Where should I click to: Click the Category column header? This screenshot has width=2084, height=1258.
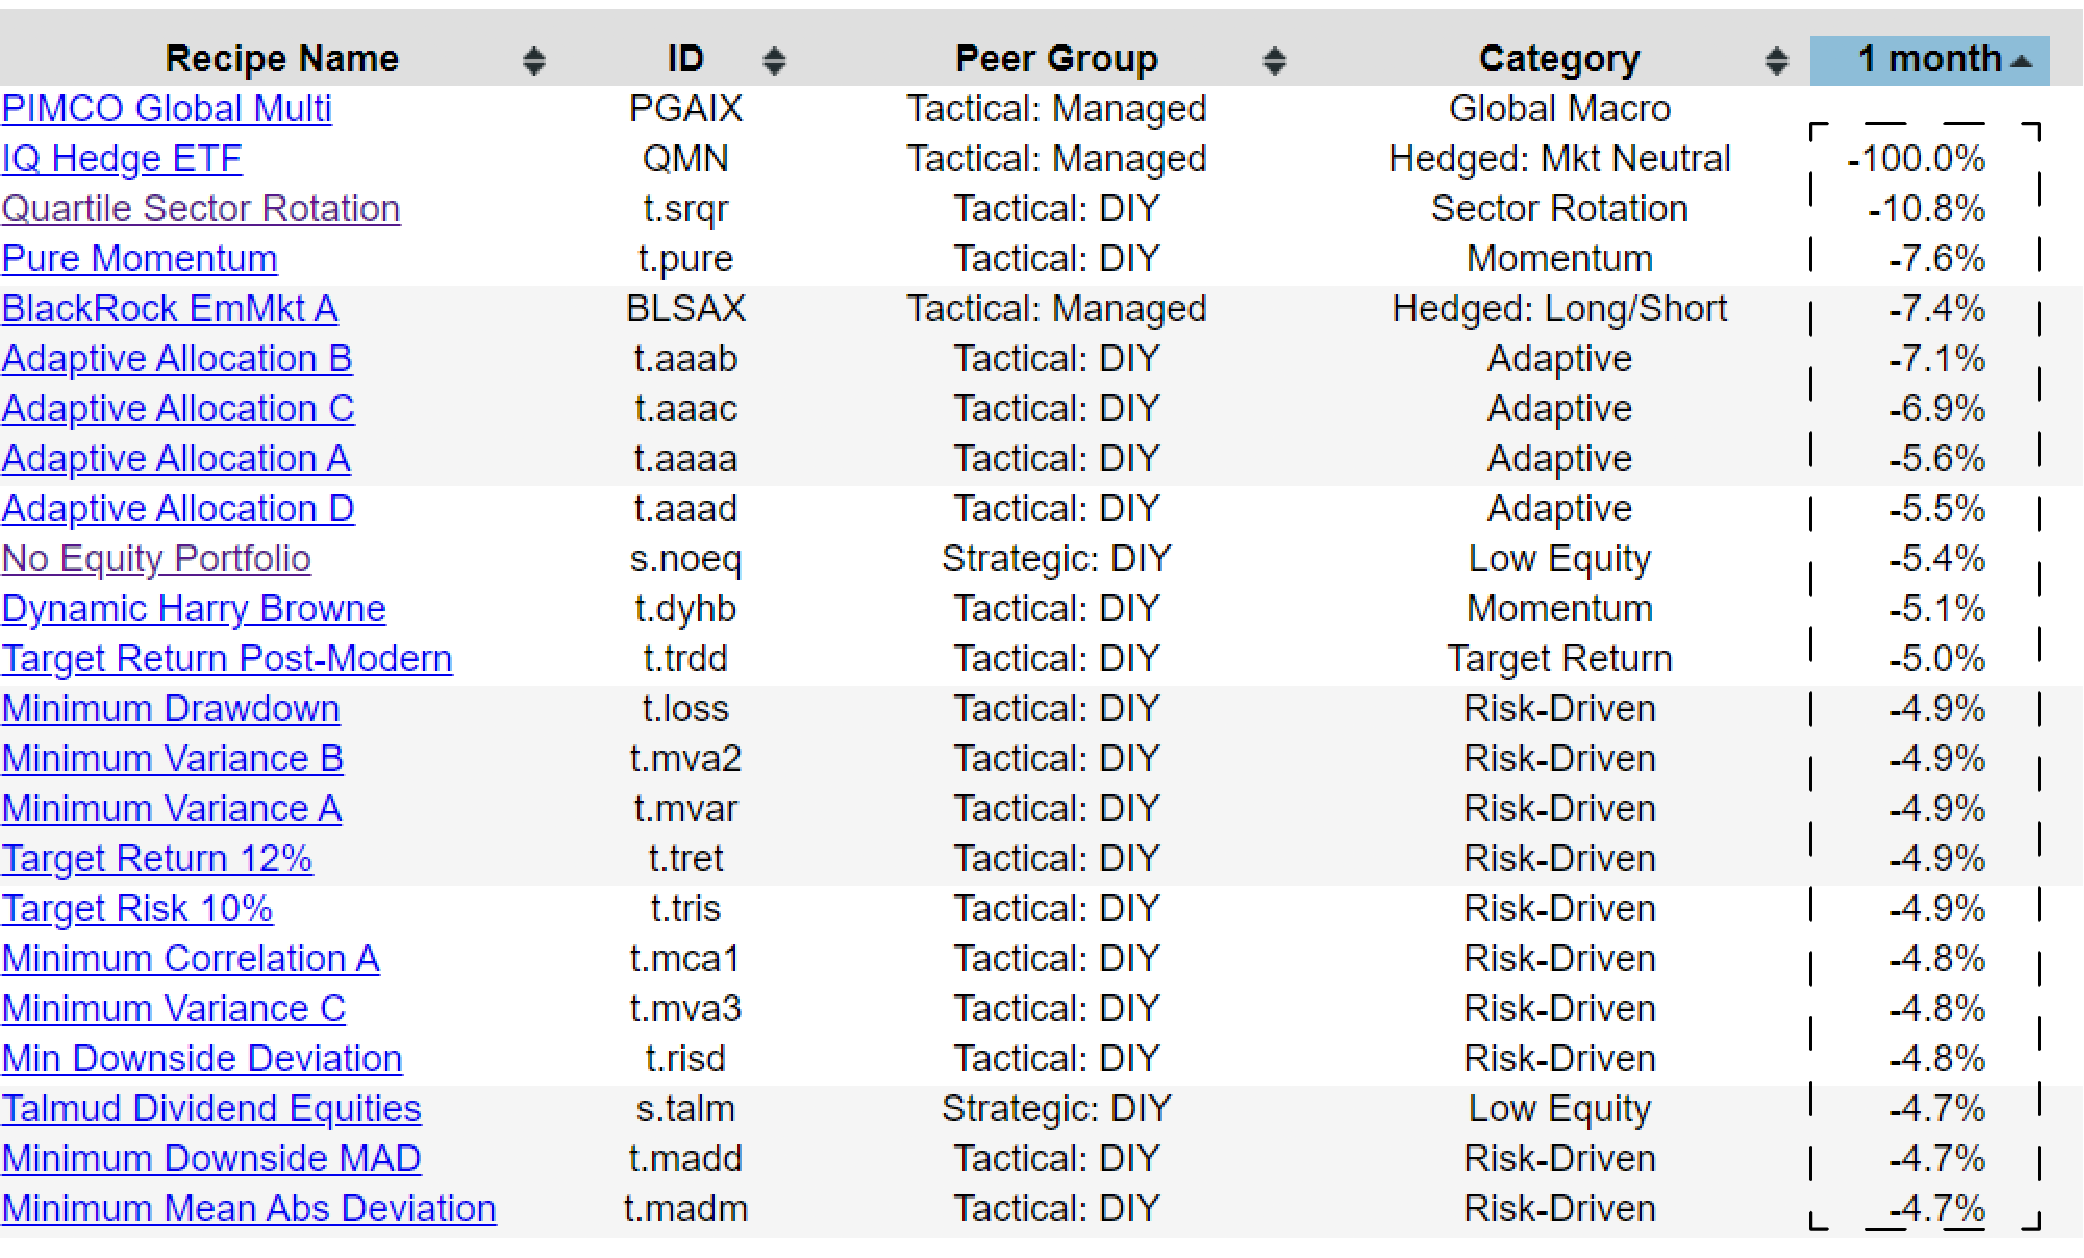pos(1559,59)
